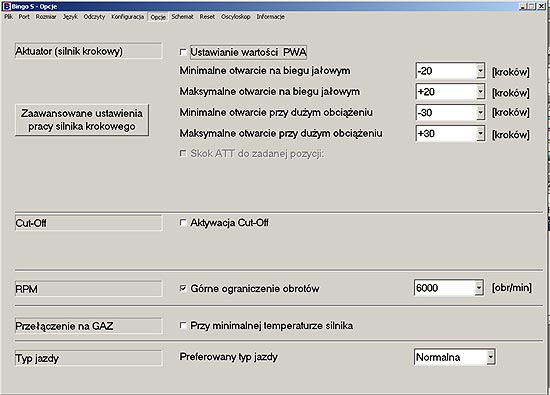Expand Maksymalne otwarcie przy dużym obciążeniu dropdown
550x395 pixels.
[x=480, y=134]
